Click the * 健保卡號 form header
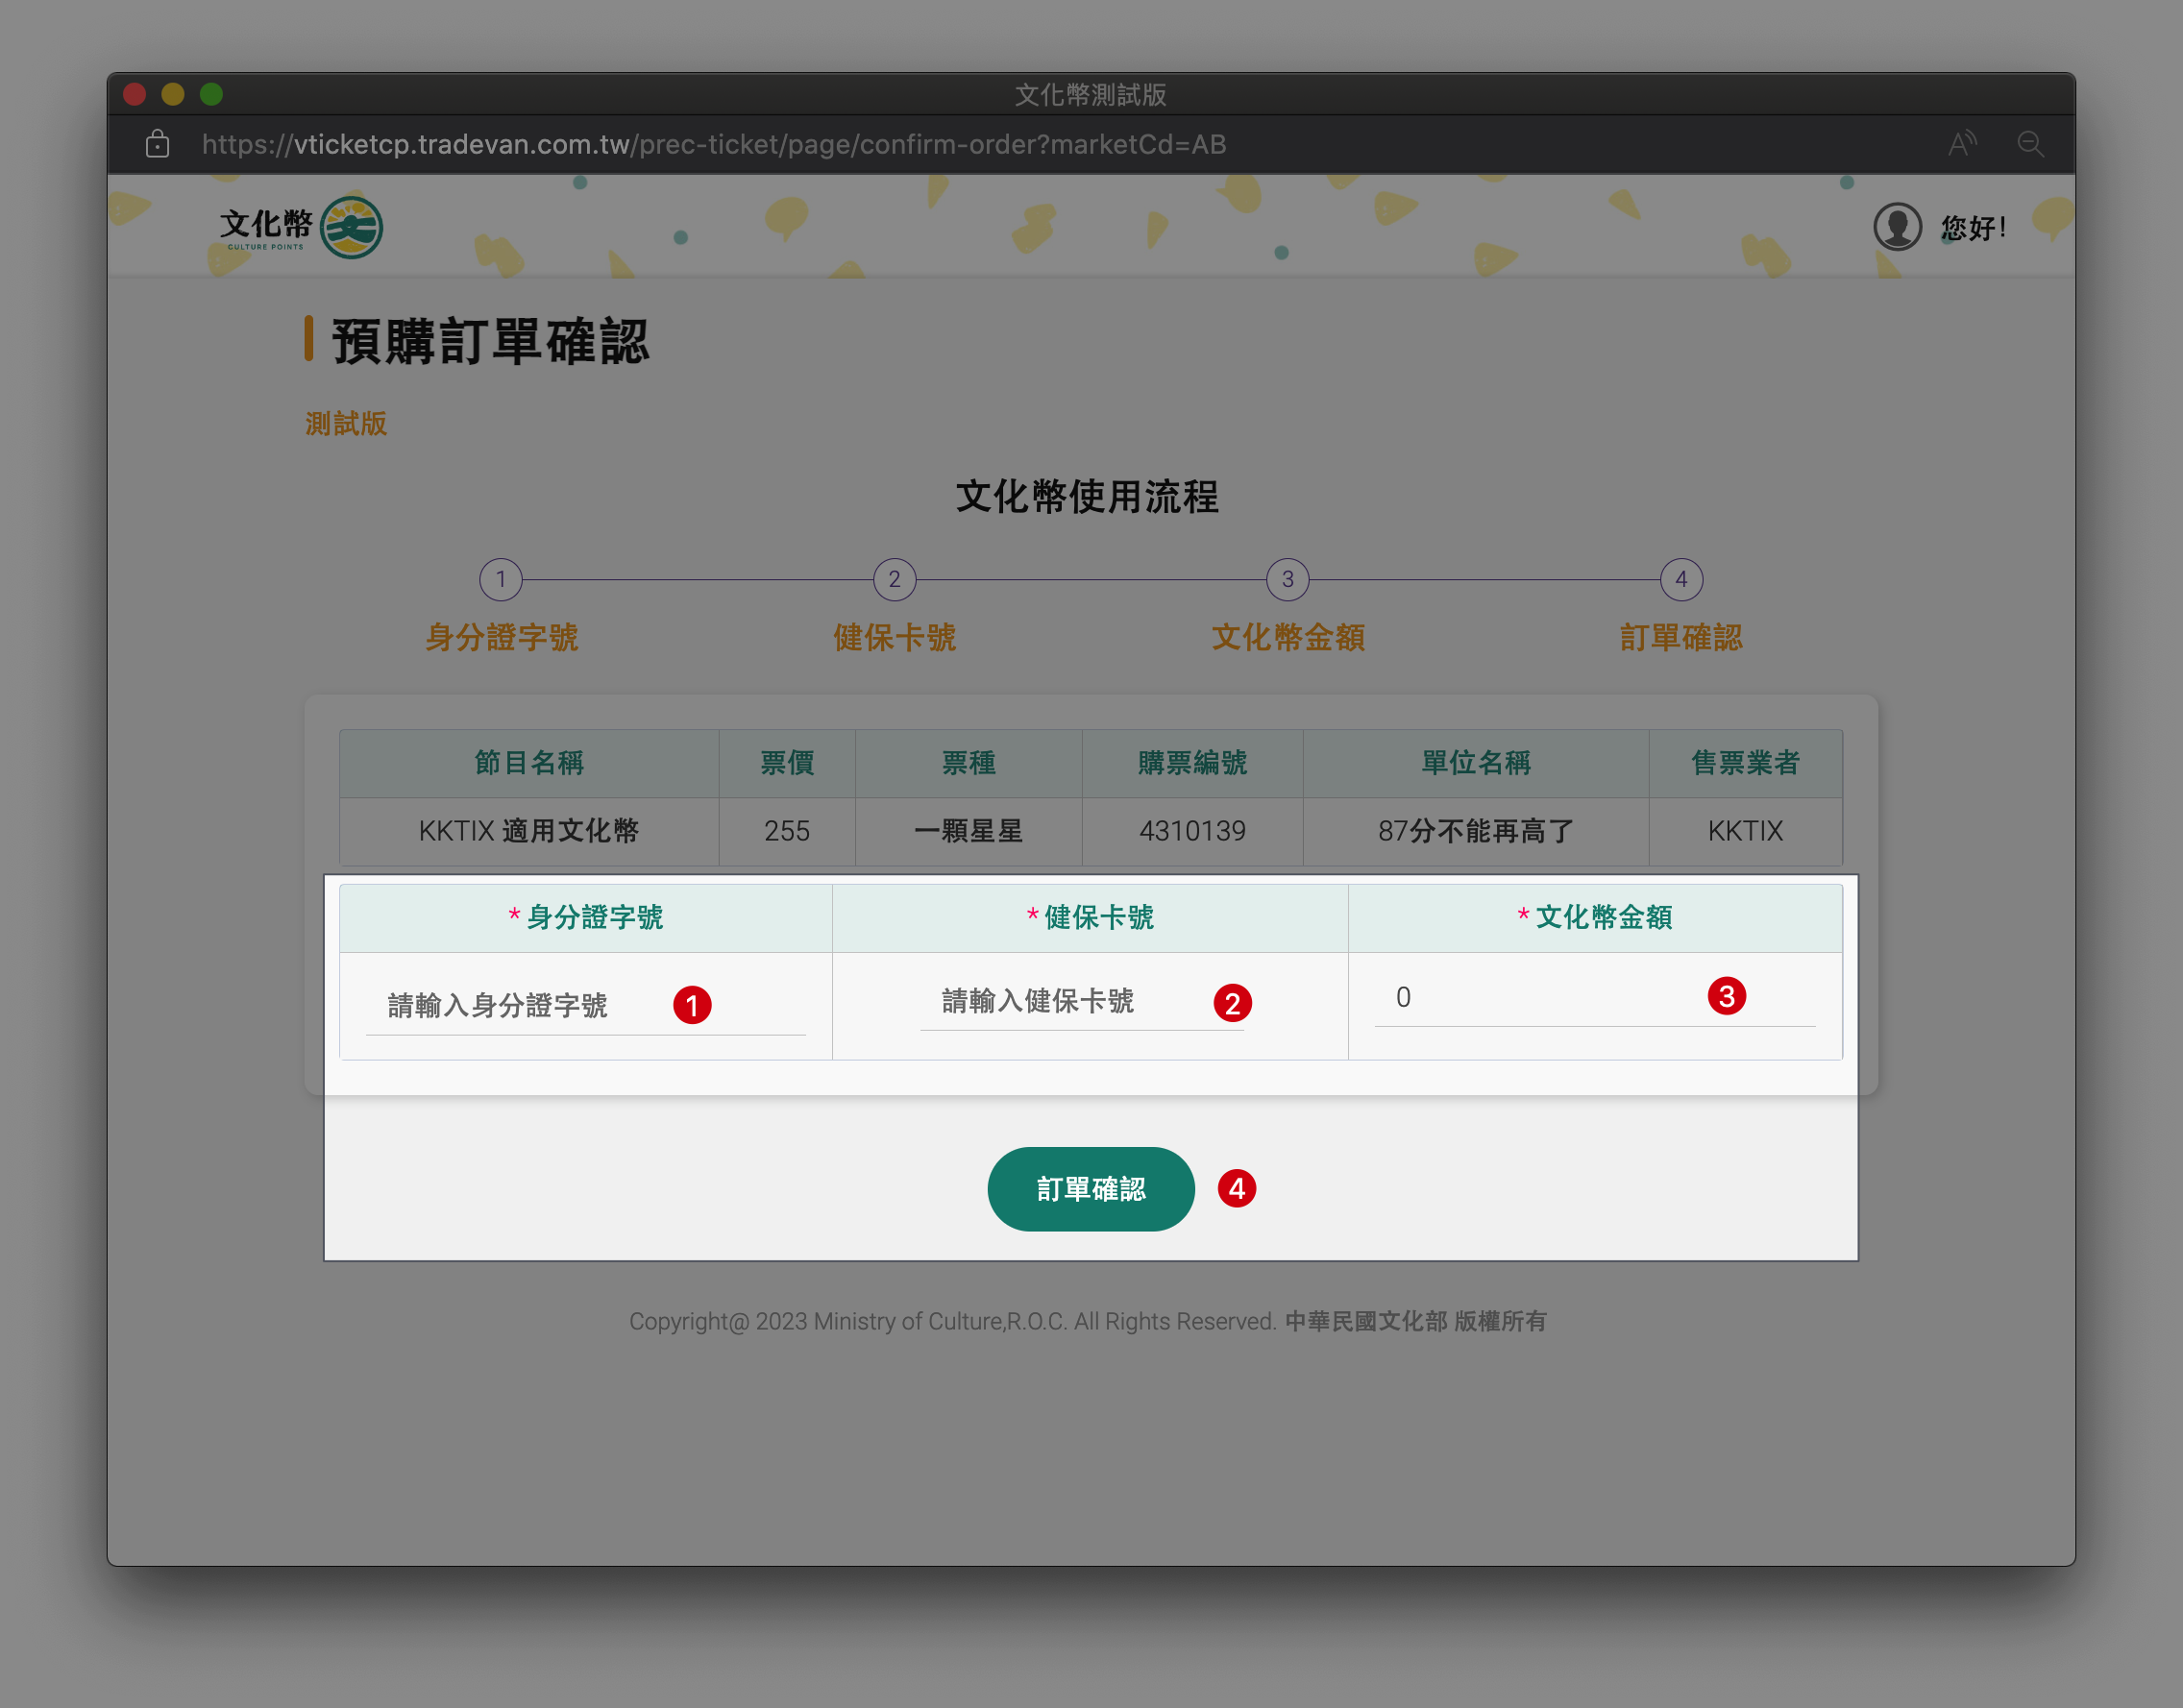 pyautogui.click(x=1090, y=917)
